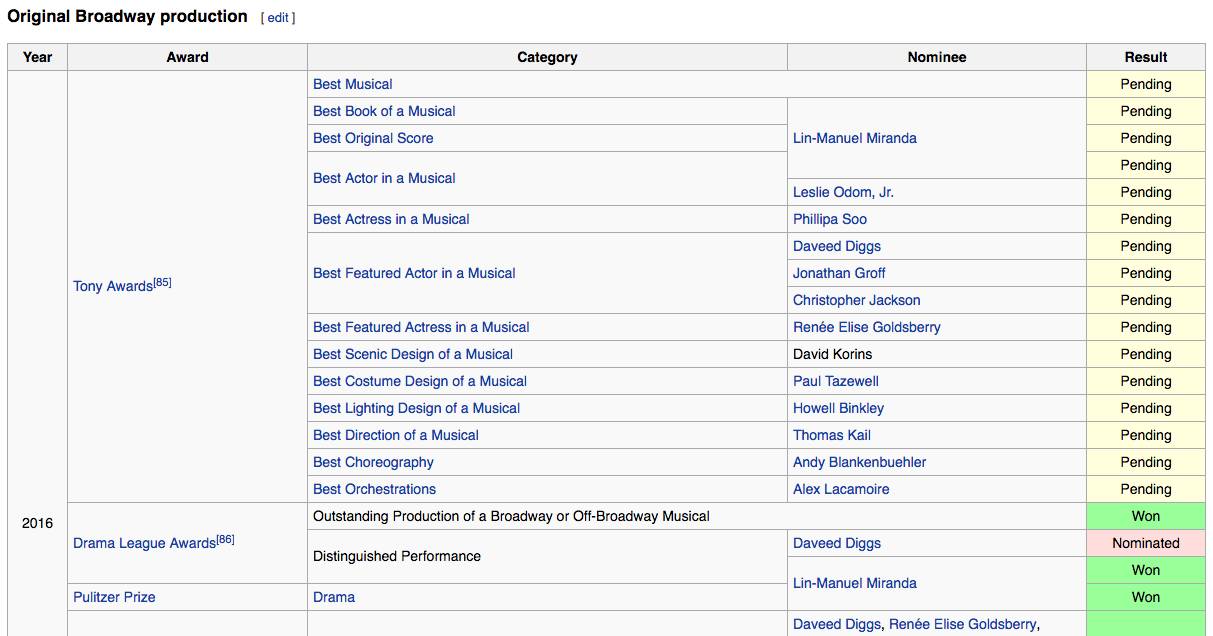The width and height of the screenshot is (1213, 636).
Task: Open the Drama League Awards link
Action: tap(144, 543)
